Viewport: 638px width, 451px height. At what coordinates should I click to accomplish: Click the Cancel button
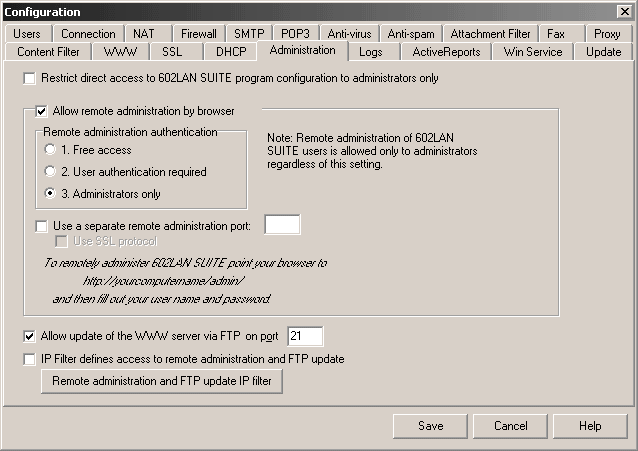click(511, 426)
